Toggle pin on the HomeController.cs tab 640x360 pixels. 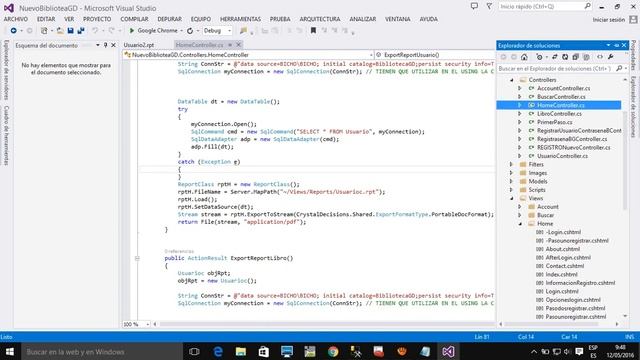click(x=230, y=44)
